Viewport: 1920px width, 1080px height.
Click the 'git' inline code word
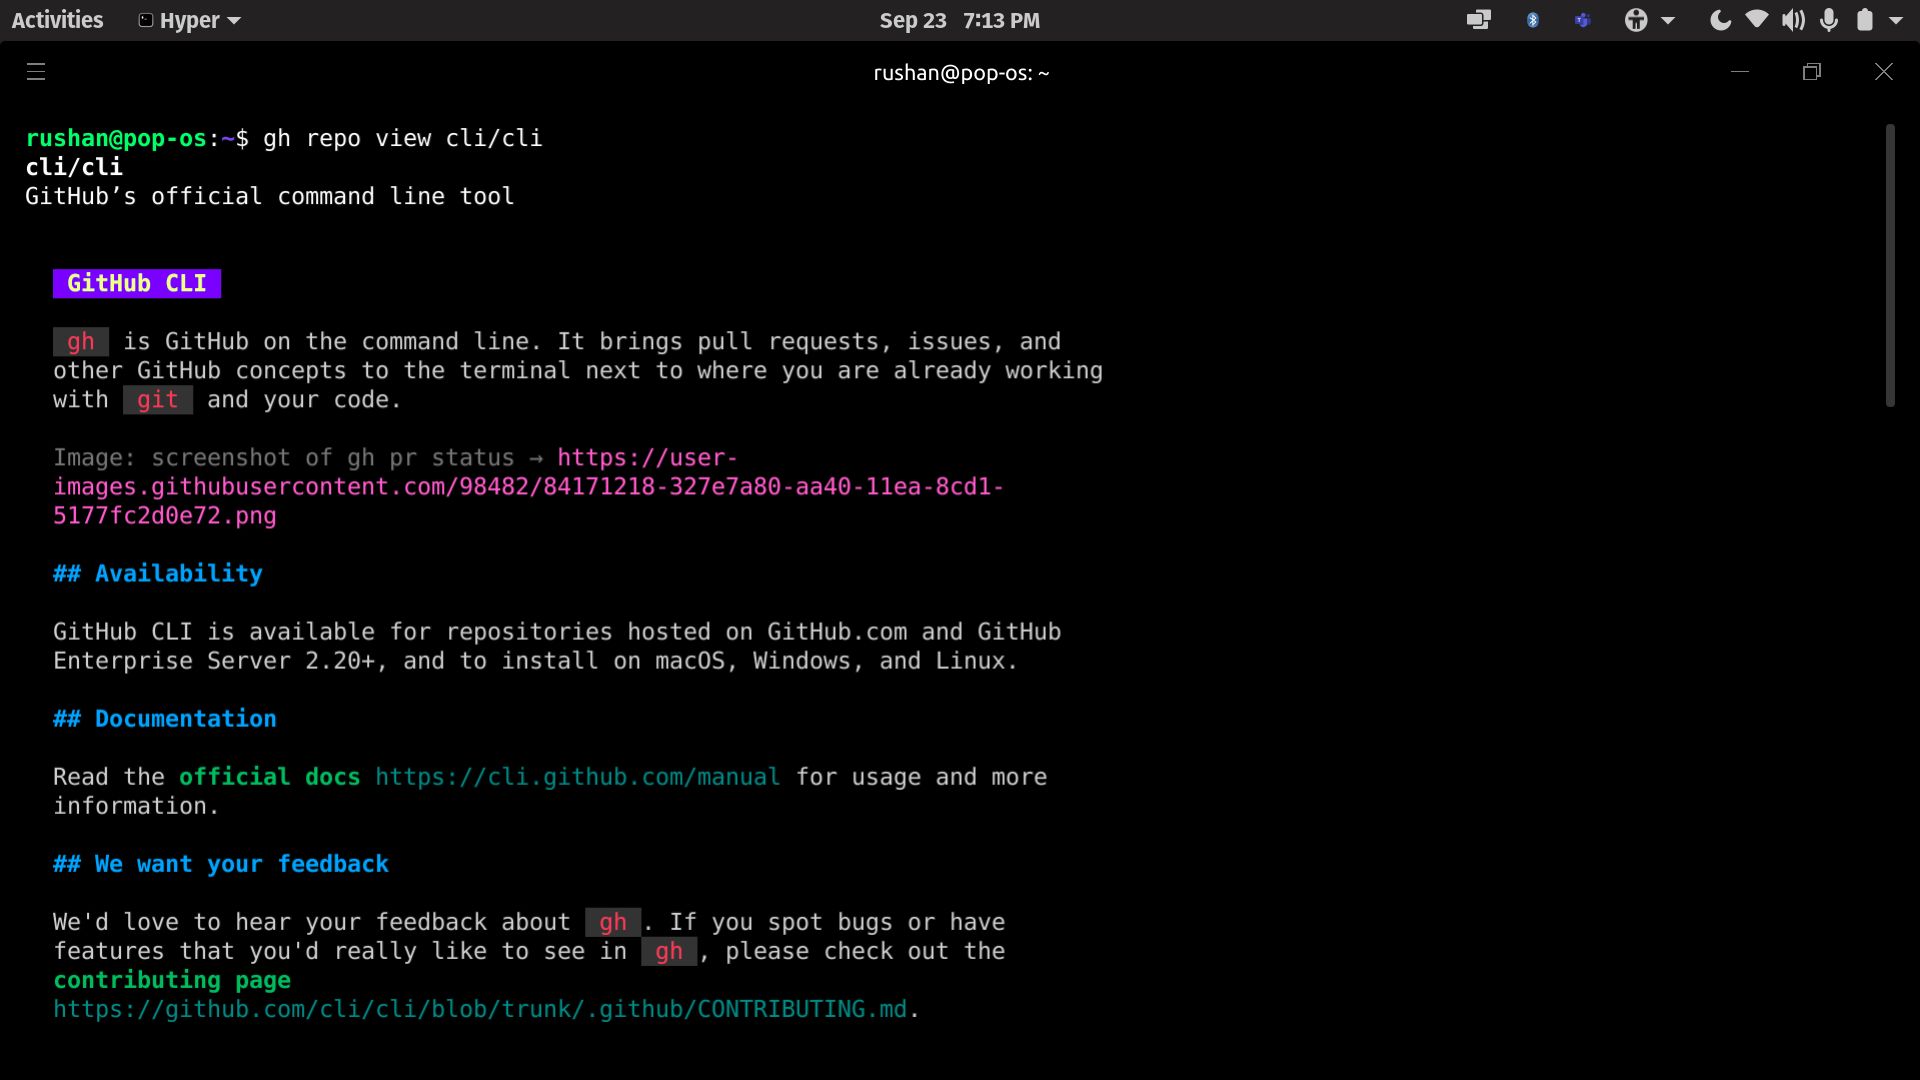tap(157, 400)
